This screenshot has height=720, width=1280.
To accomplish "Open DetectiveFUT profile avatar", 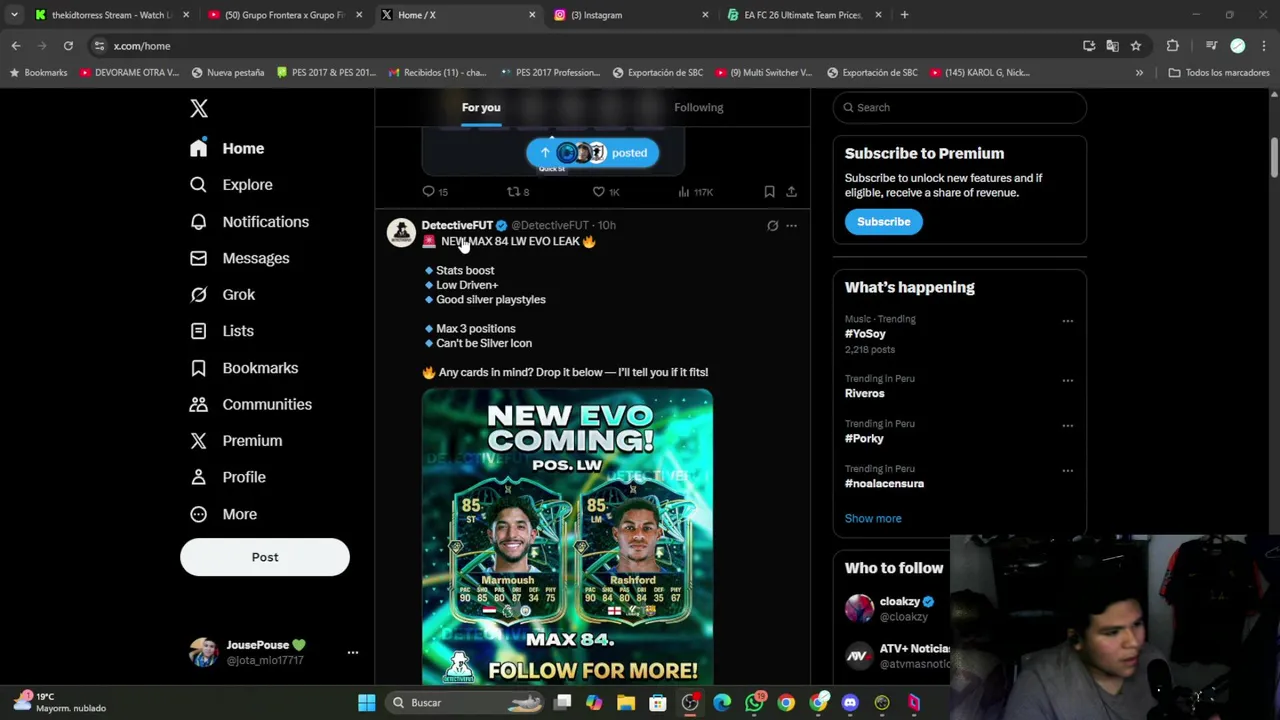I will [401, 232].
